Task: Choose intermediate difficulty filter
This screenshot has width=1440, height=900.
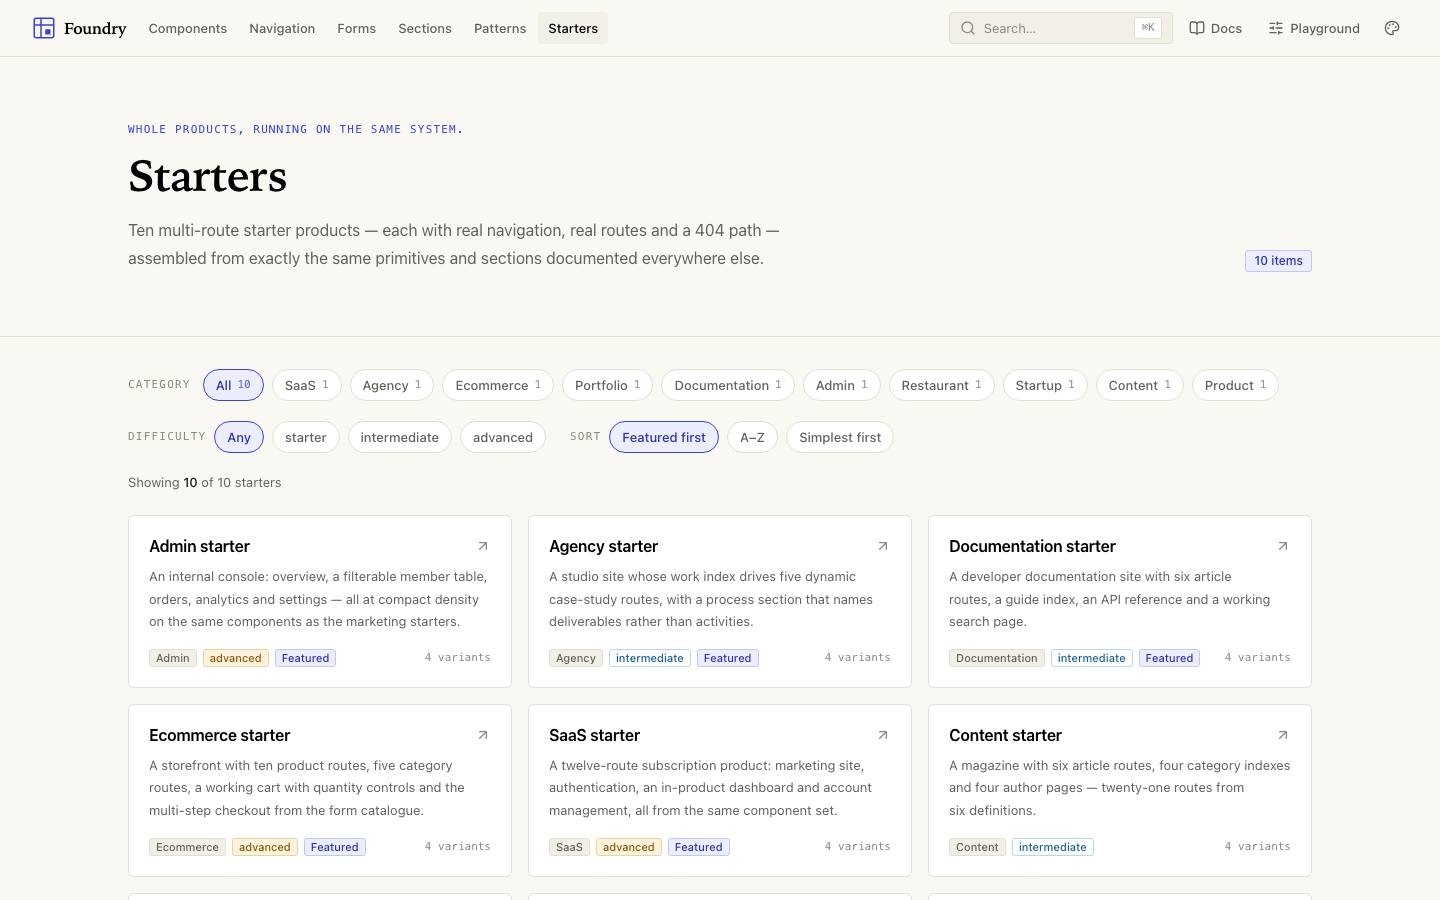Action: pos(400,437)
